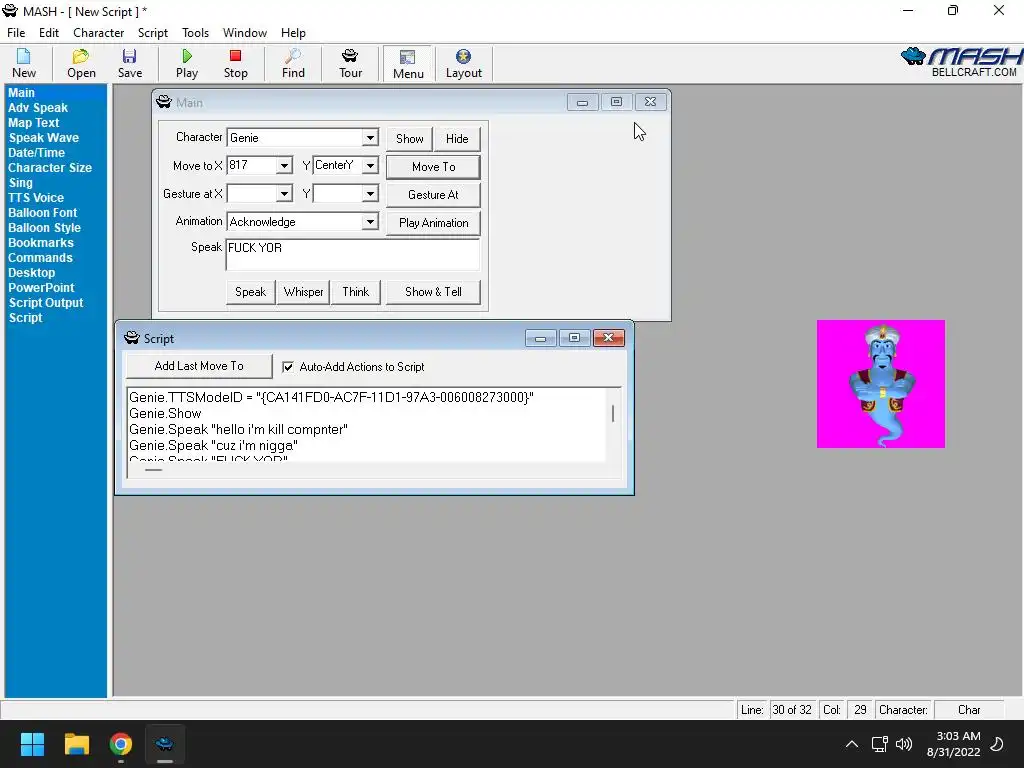
Task: Select Sing in sidebar
Action: (x=20, y=183)
